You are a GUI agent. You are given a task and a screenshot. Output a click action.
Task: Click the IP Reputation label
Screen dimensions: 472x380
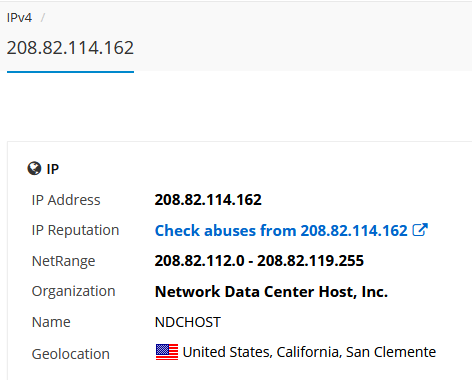(75, 230)
